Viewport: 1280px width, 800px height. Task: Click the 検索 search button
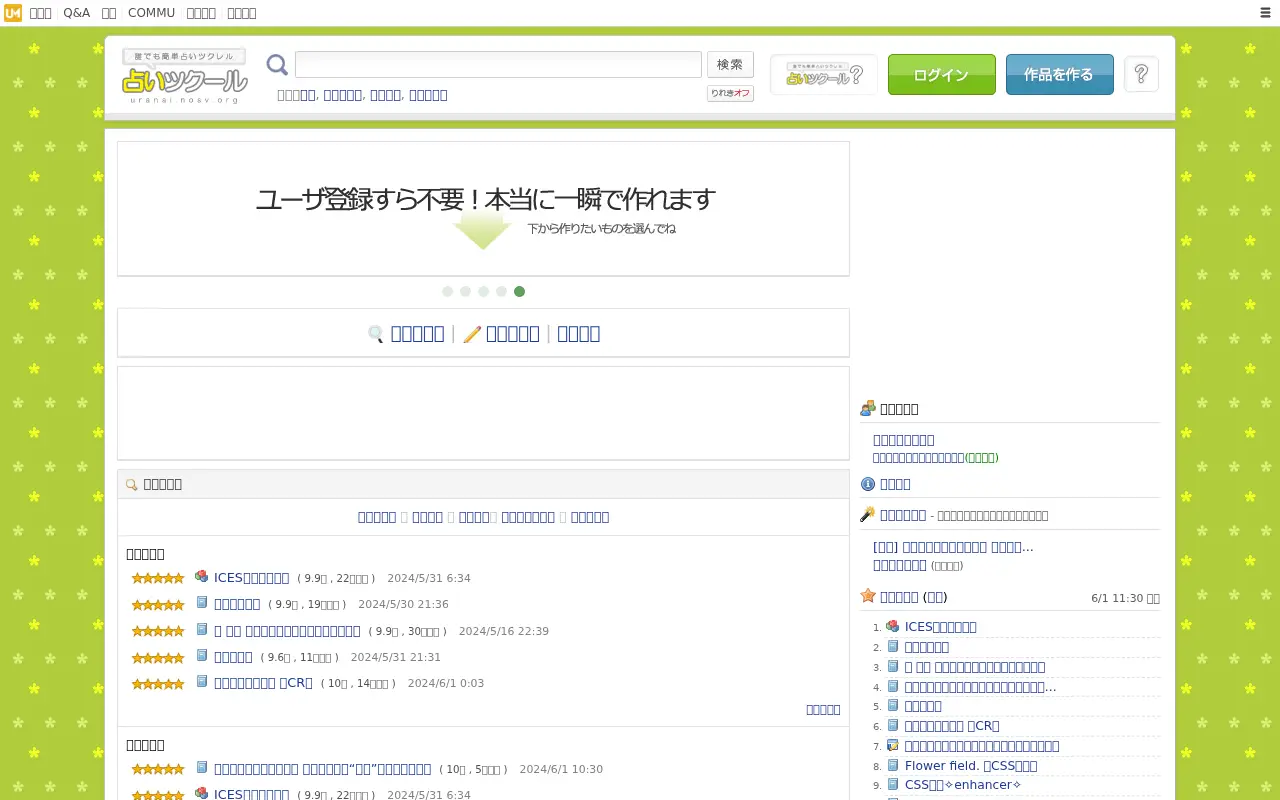[x=730, y=65]
